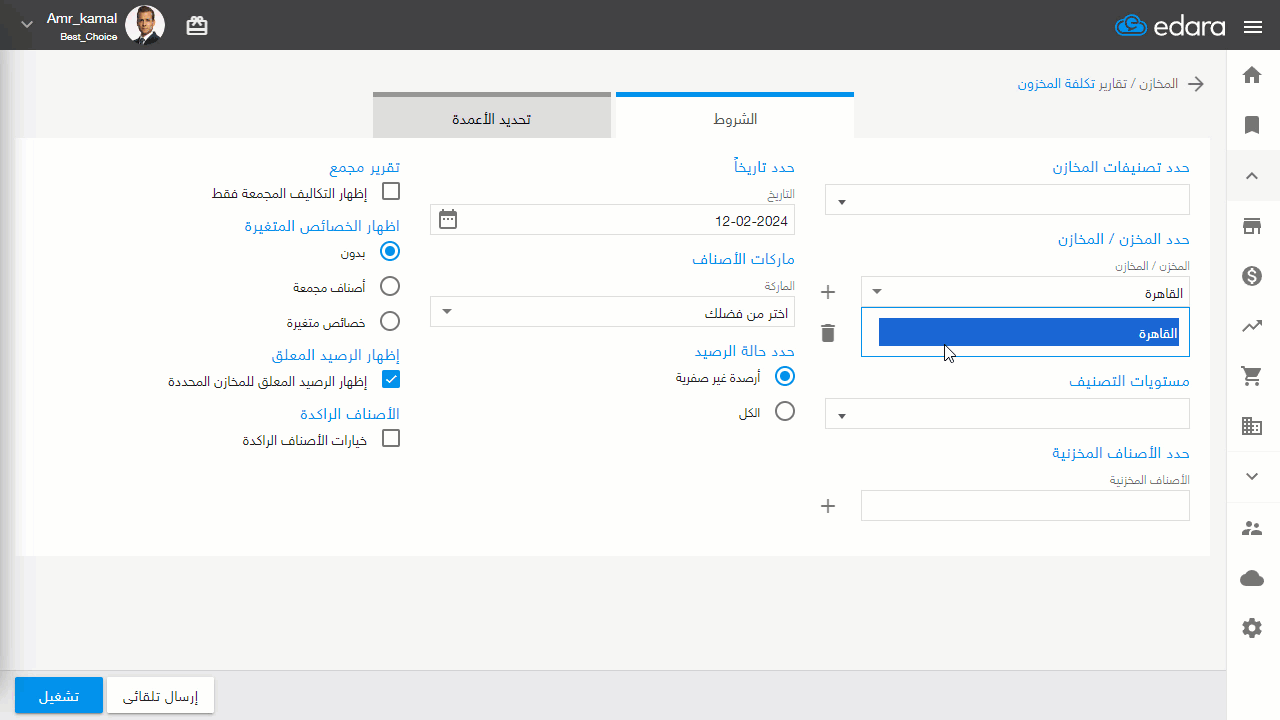1280x720 pixels.
Task: Go to Home icon in sidebar
Action: [x=1251, y=75]
